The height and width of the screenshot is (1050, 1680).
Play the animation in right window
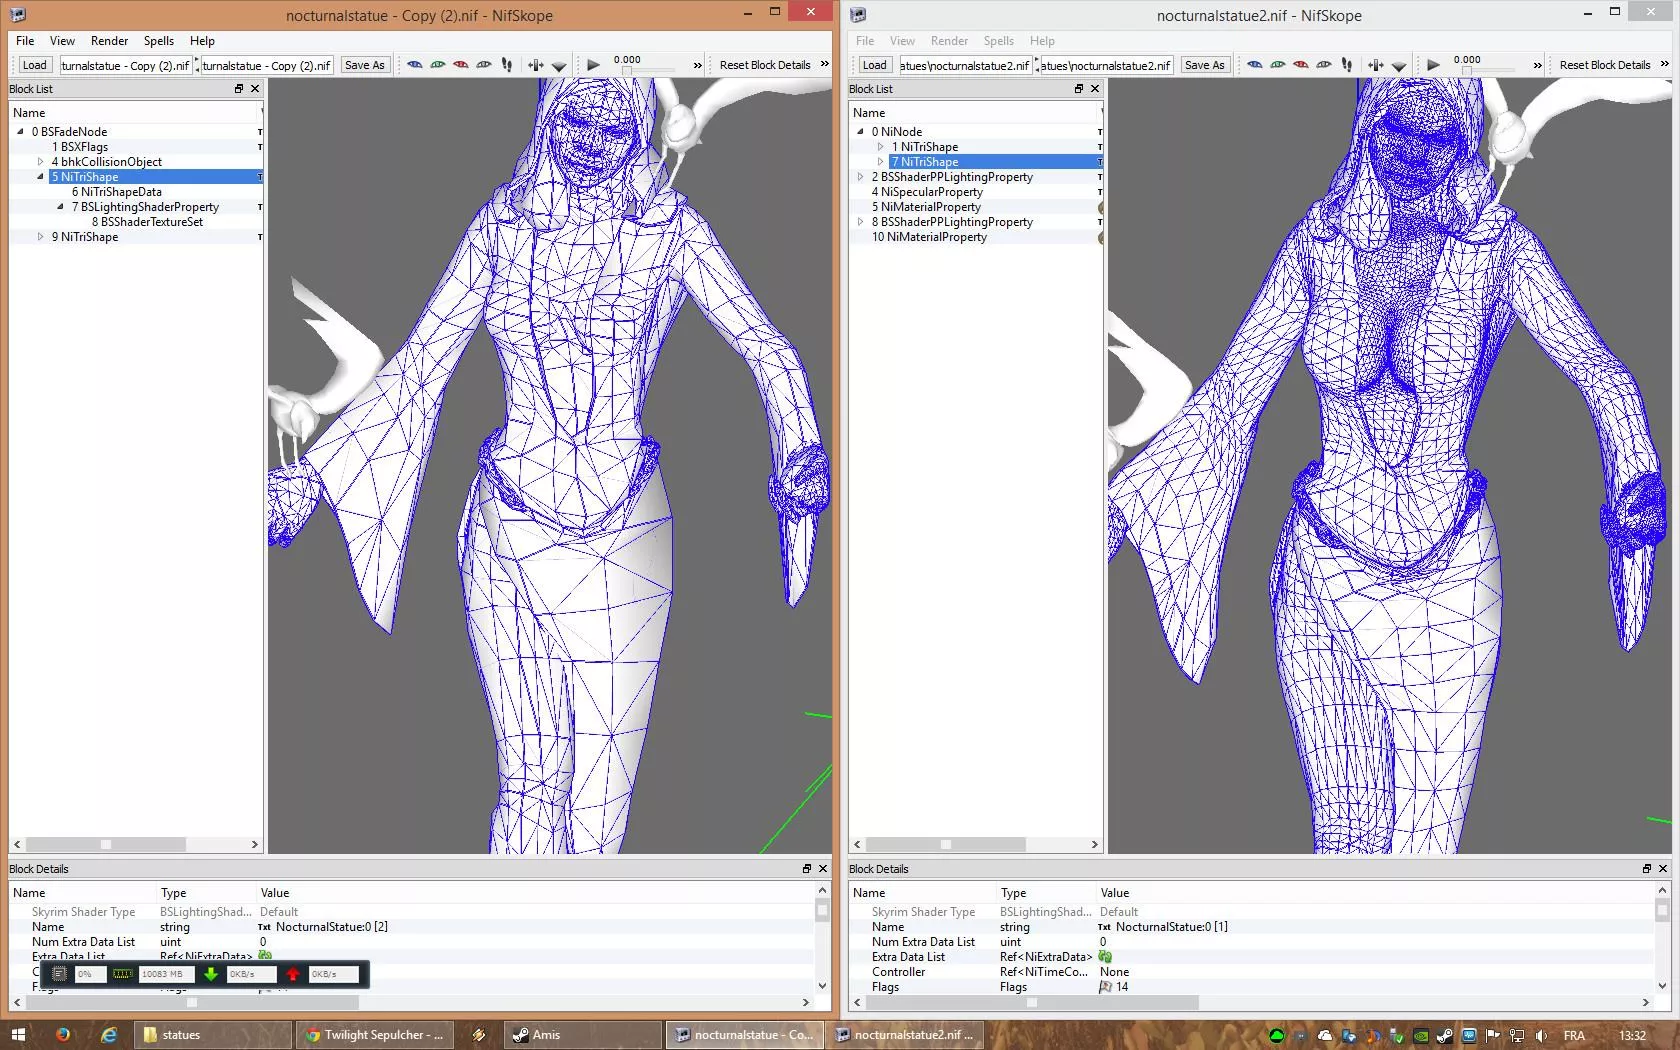[x=1433, y=65]
